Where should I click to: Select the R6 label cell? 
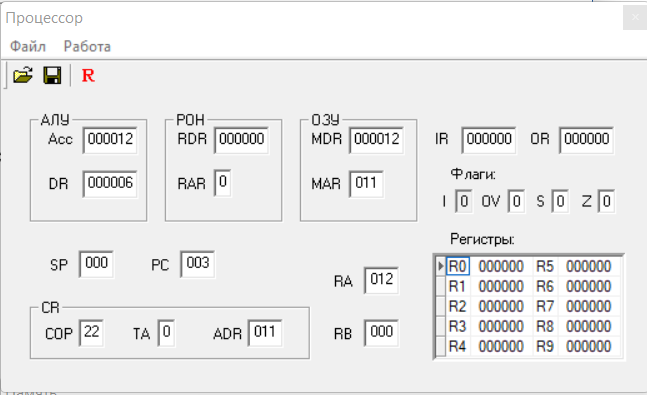545,286
